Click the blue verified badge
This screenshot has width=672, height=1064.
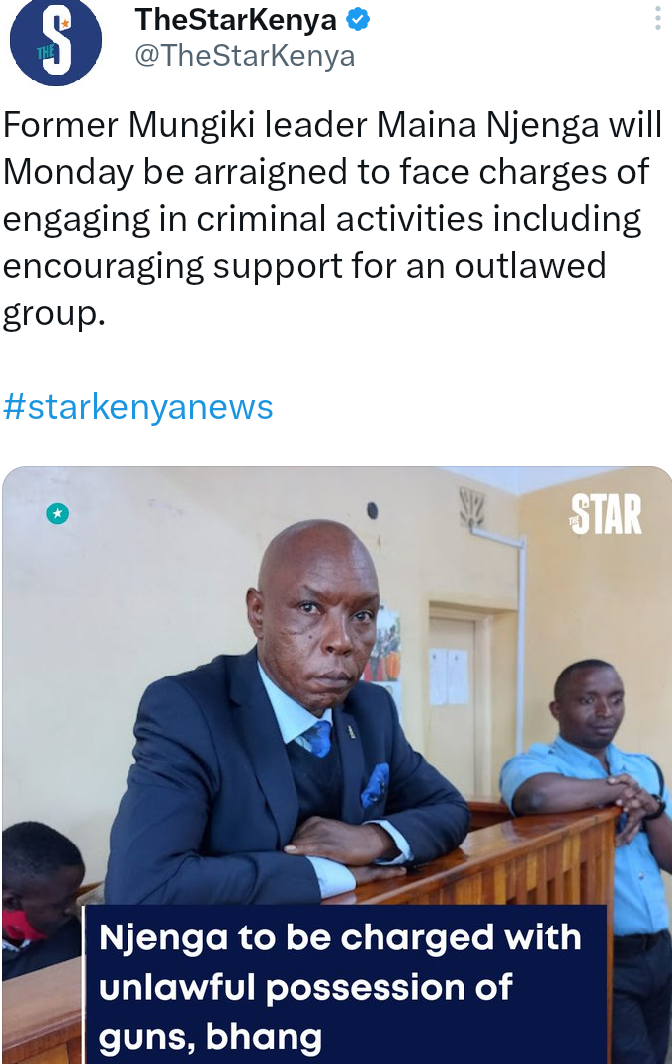[x=358, y=20]
